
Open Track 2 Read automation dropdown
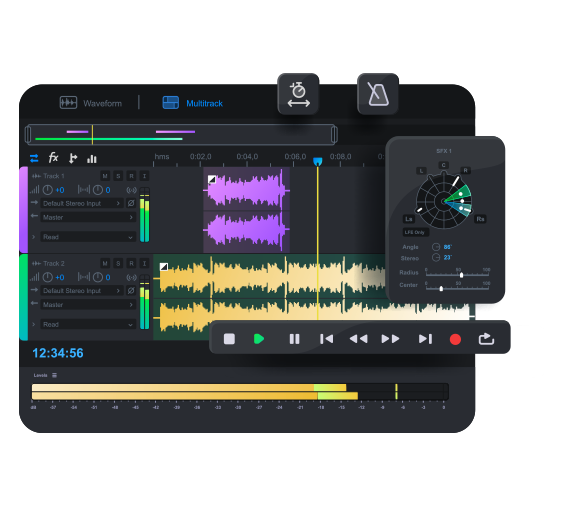click(x=88, y=324)
